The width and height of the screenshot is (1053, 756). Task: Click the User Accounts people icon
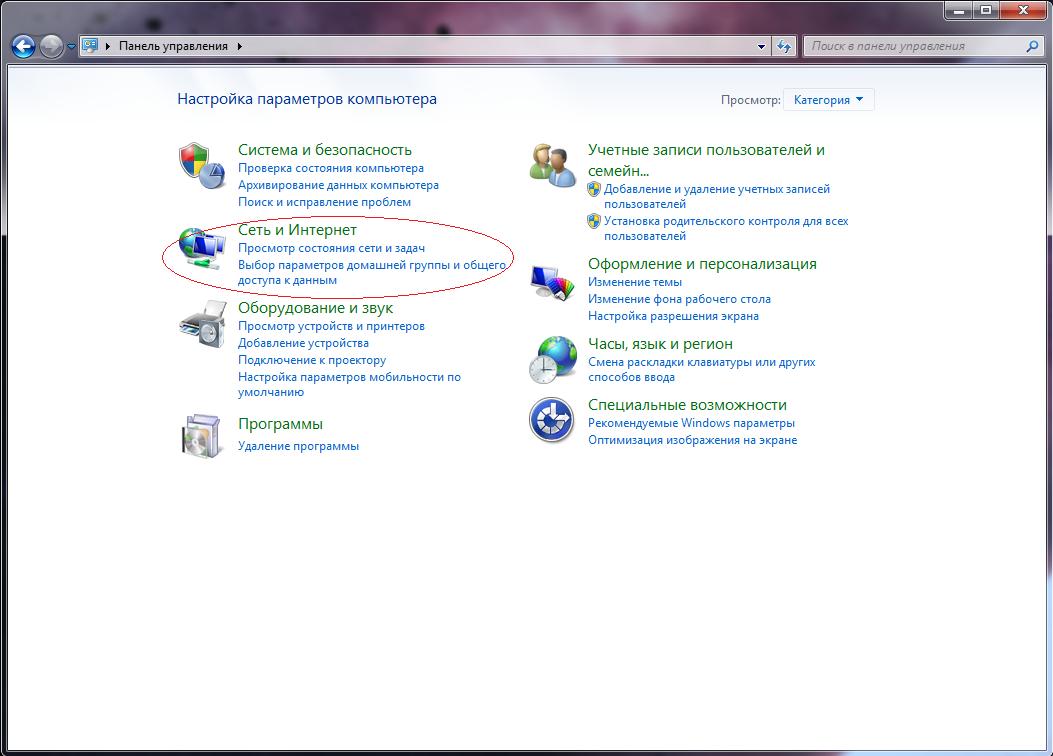coord(552,165)
